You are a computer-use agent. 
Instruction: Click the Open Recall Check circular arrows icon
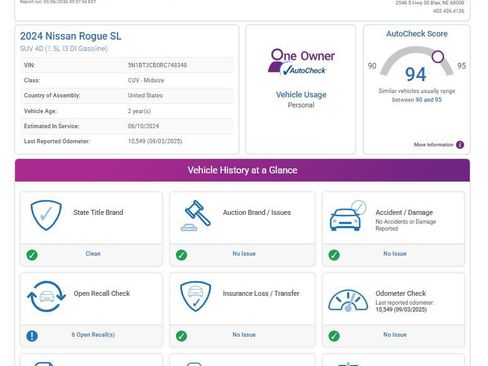point(46,296)
